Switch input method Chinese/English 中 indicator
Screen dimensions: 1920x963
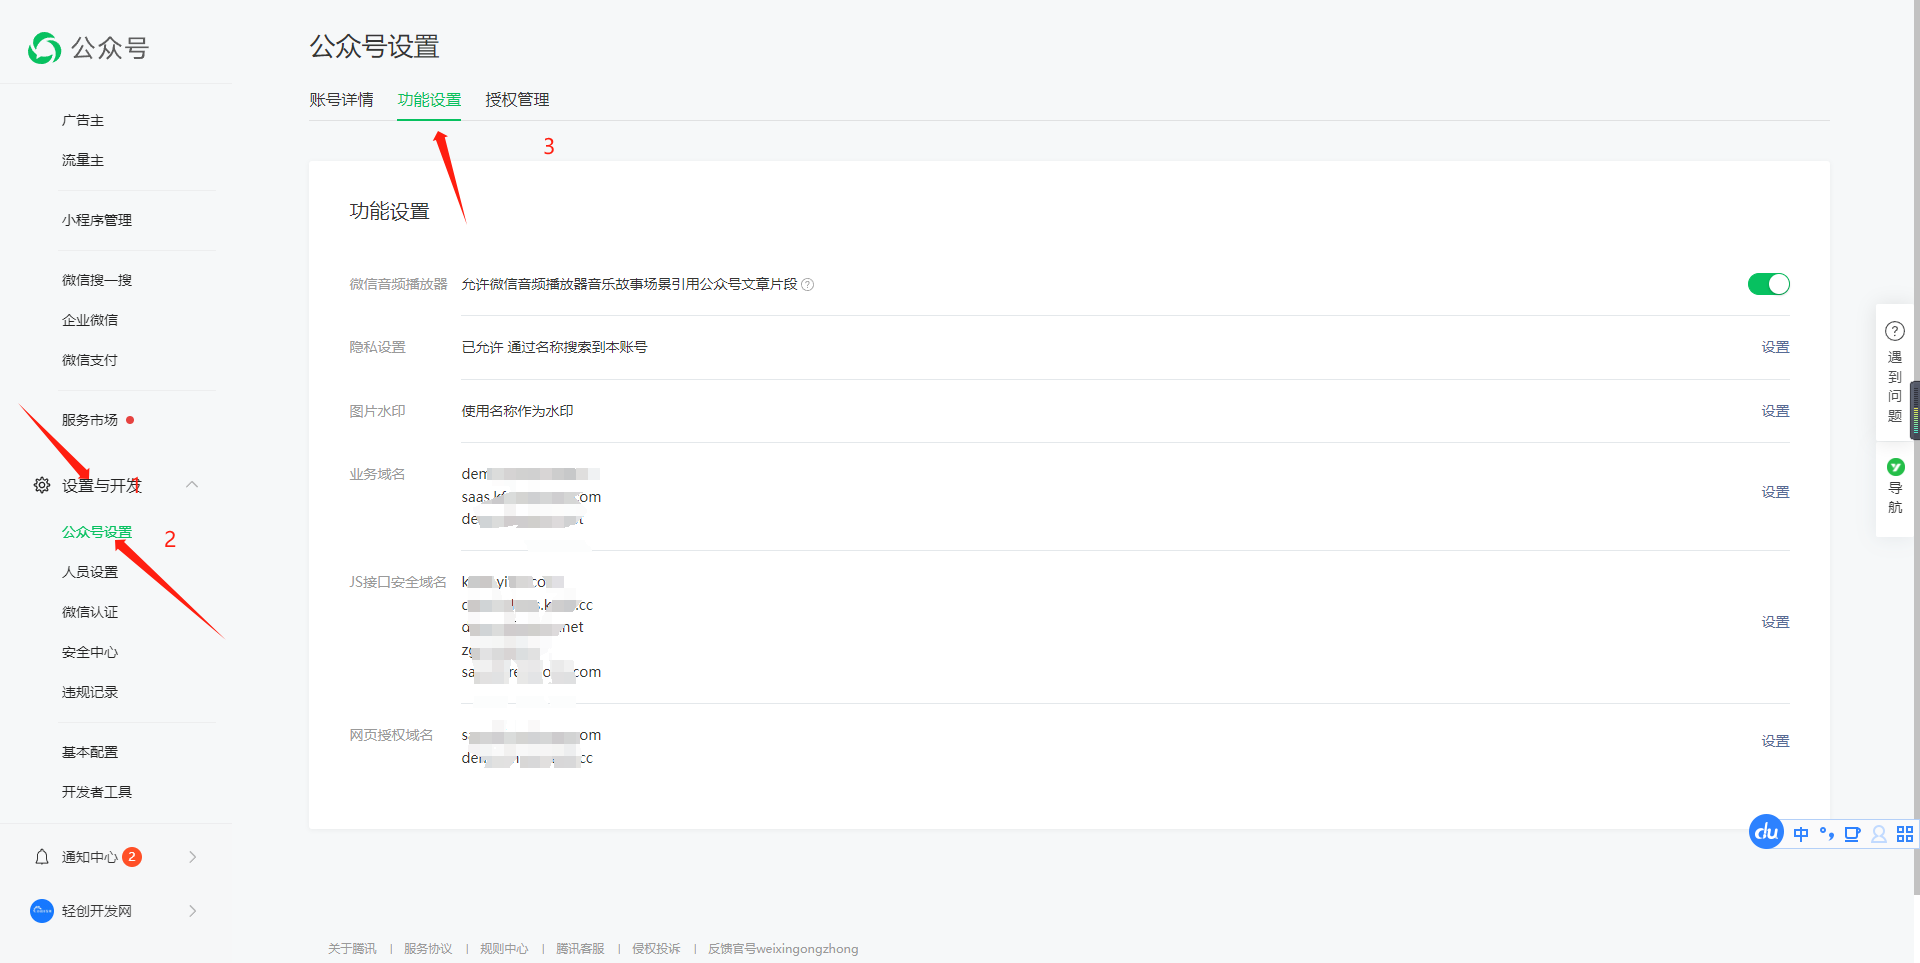click(x=1801, y=834)
